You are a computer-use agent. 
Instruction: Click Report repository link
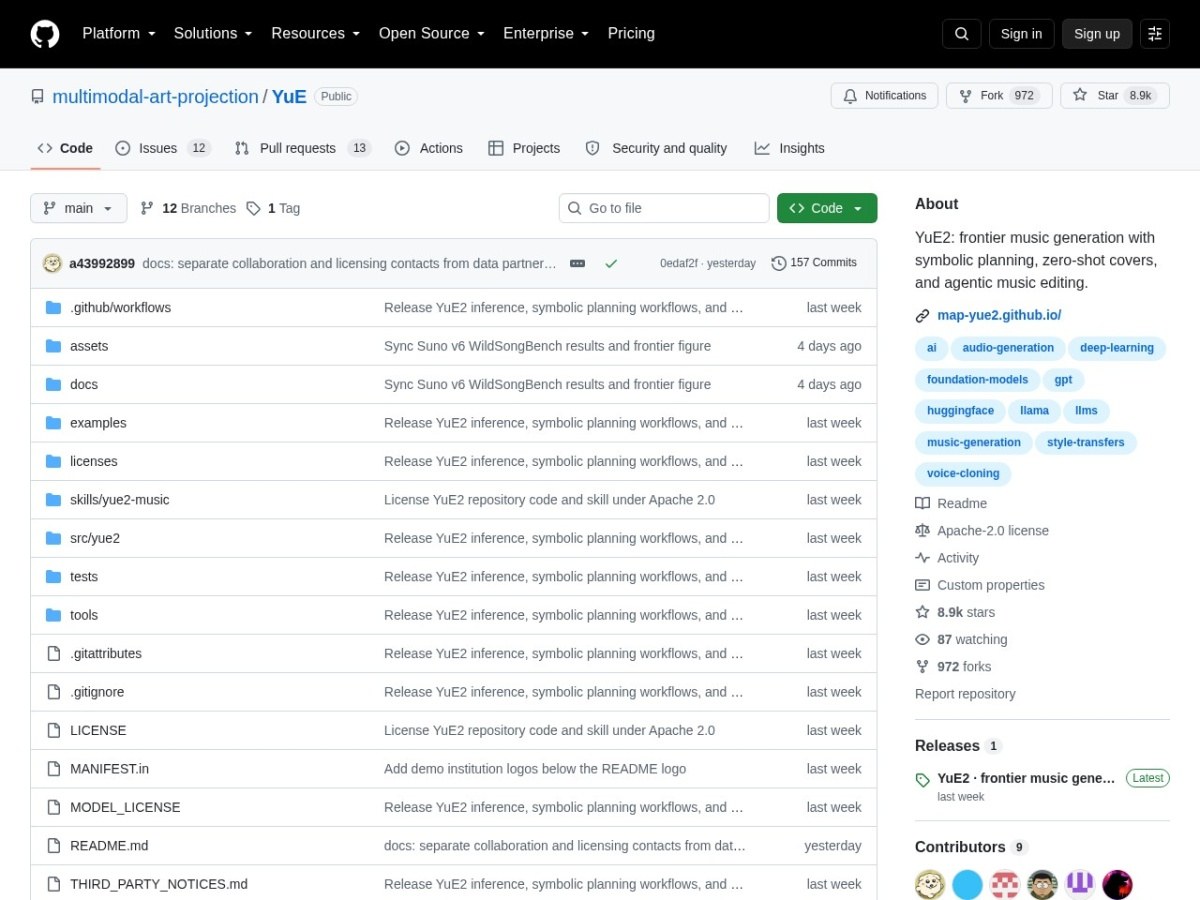pos(965,694)
